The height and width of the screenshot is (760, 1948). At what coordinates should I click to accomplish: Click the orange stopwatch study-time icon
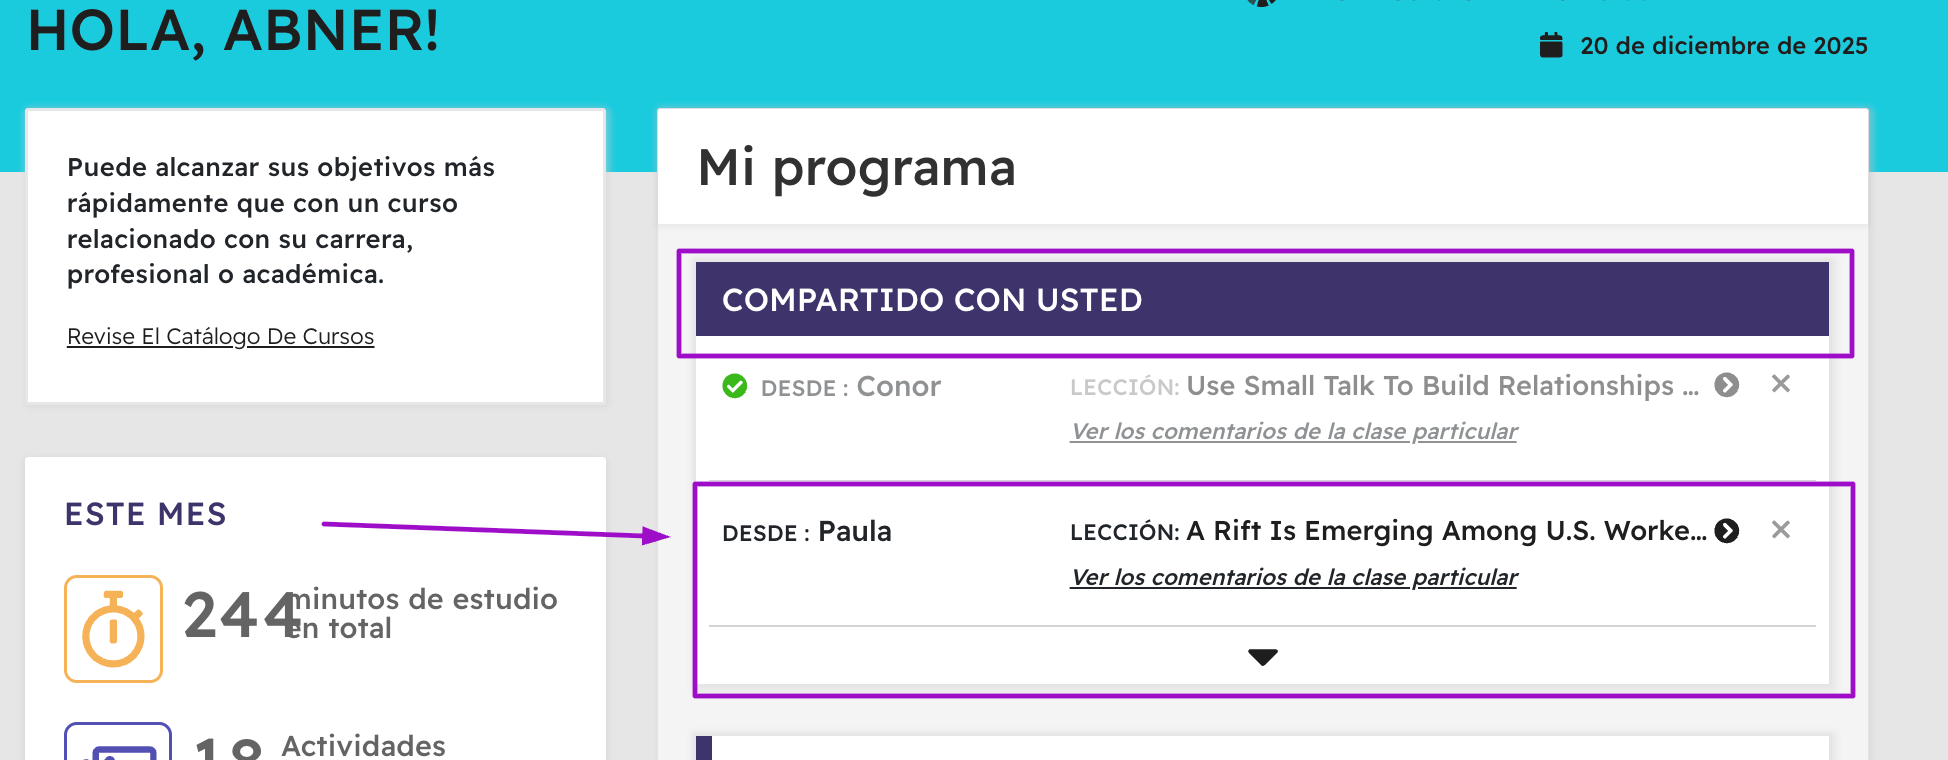[114, 629]
